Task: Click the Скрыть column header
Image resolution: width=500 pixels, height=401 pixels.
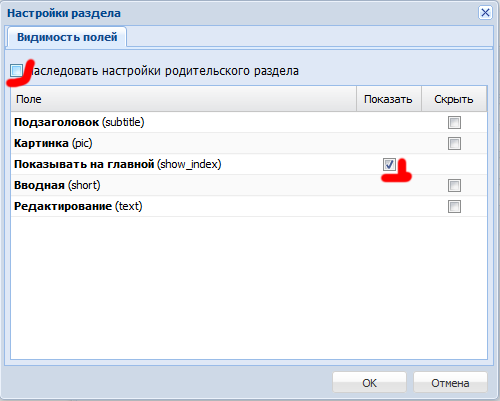Action: [454, 99]
